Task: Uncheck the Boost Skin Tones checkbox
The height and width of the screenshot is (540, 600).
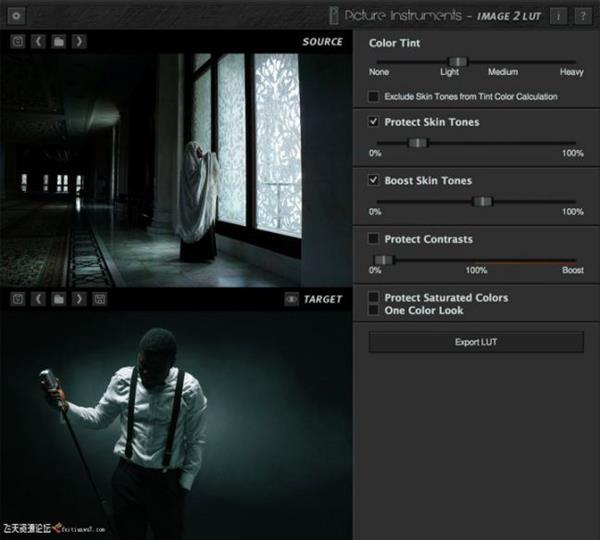Action: (x=374, y=181)
